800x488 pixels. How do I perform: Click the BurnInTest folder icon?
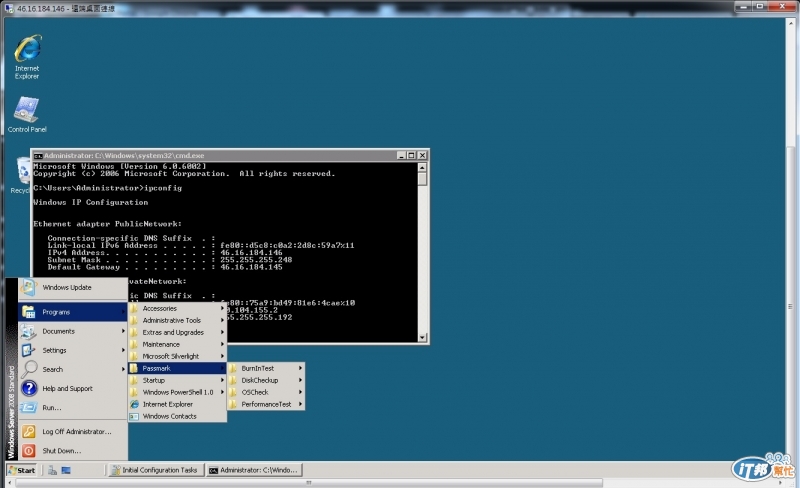pyautogui.click(x=233, y=368)
